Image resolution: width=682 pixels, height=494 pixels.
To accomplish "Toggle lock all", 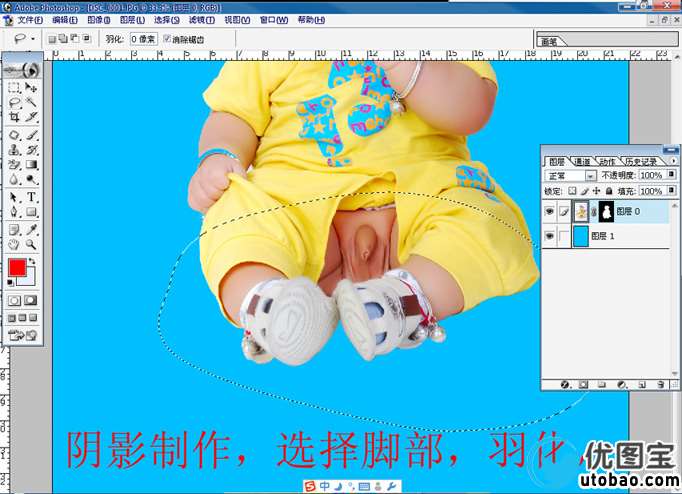I will pos(609,191).
